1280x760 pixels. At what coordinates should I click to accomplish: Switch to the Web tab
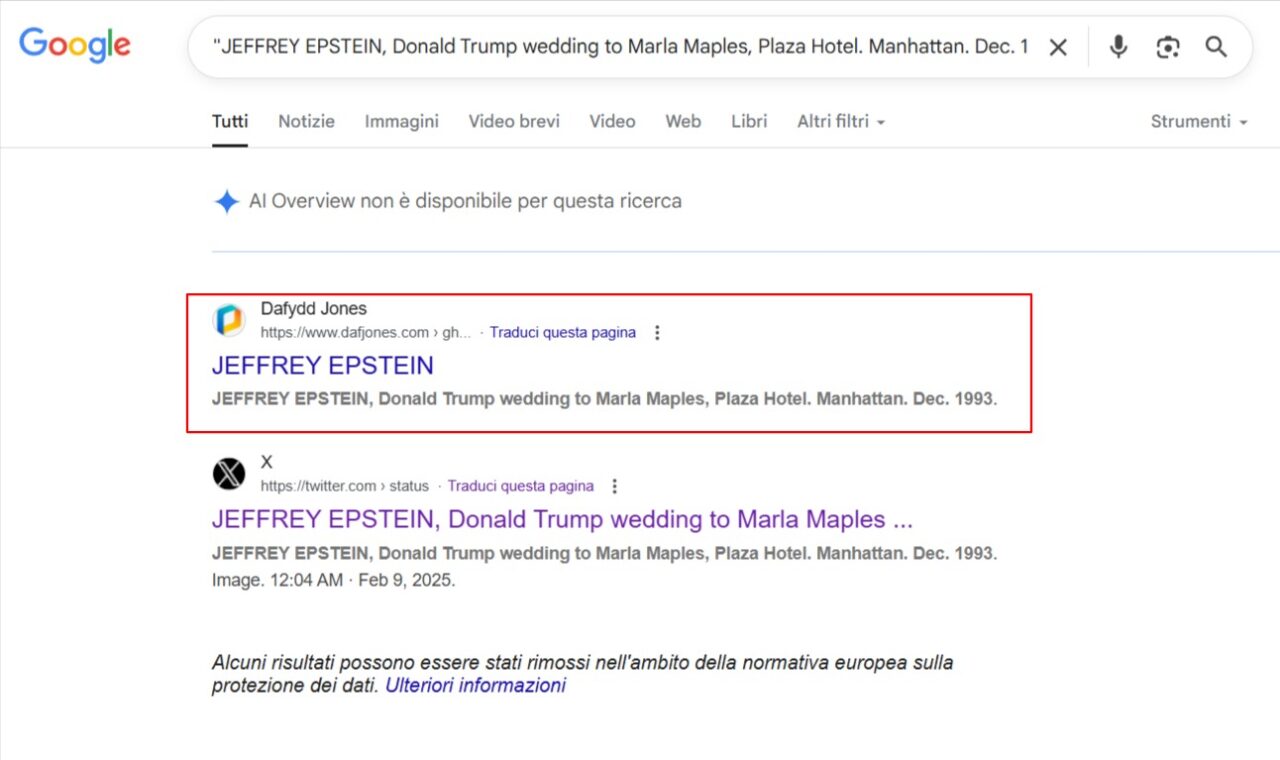point(683,121)
